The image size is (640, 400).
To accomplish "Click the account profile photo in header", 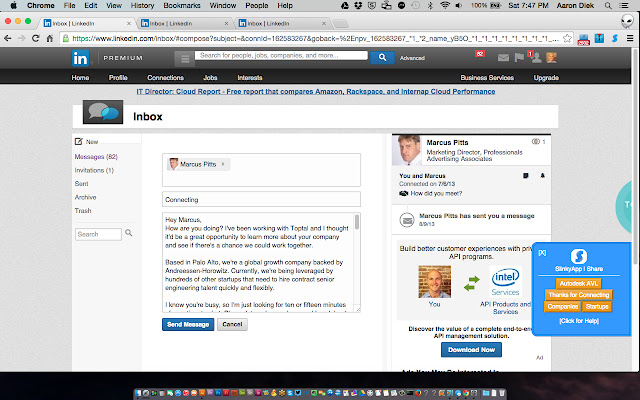I will [551, 58].
